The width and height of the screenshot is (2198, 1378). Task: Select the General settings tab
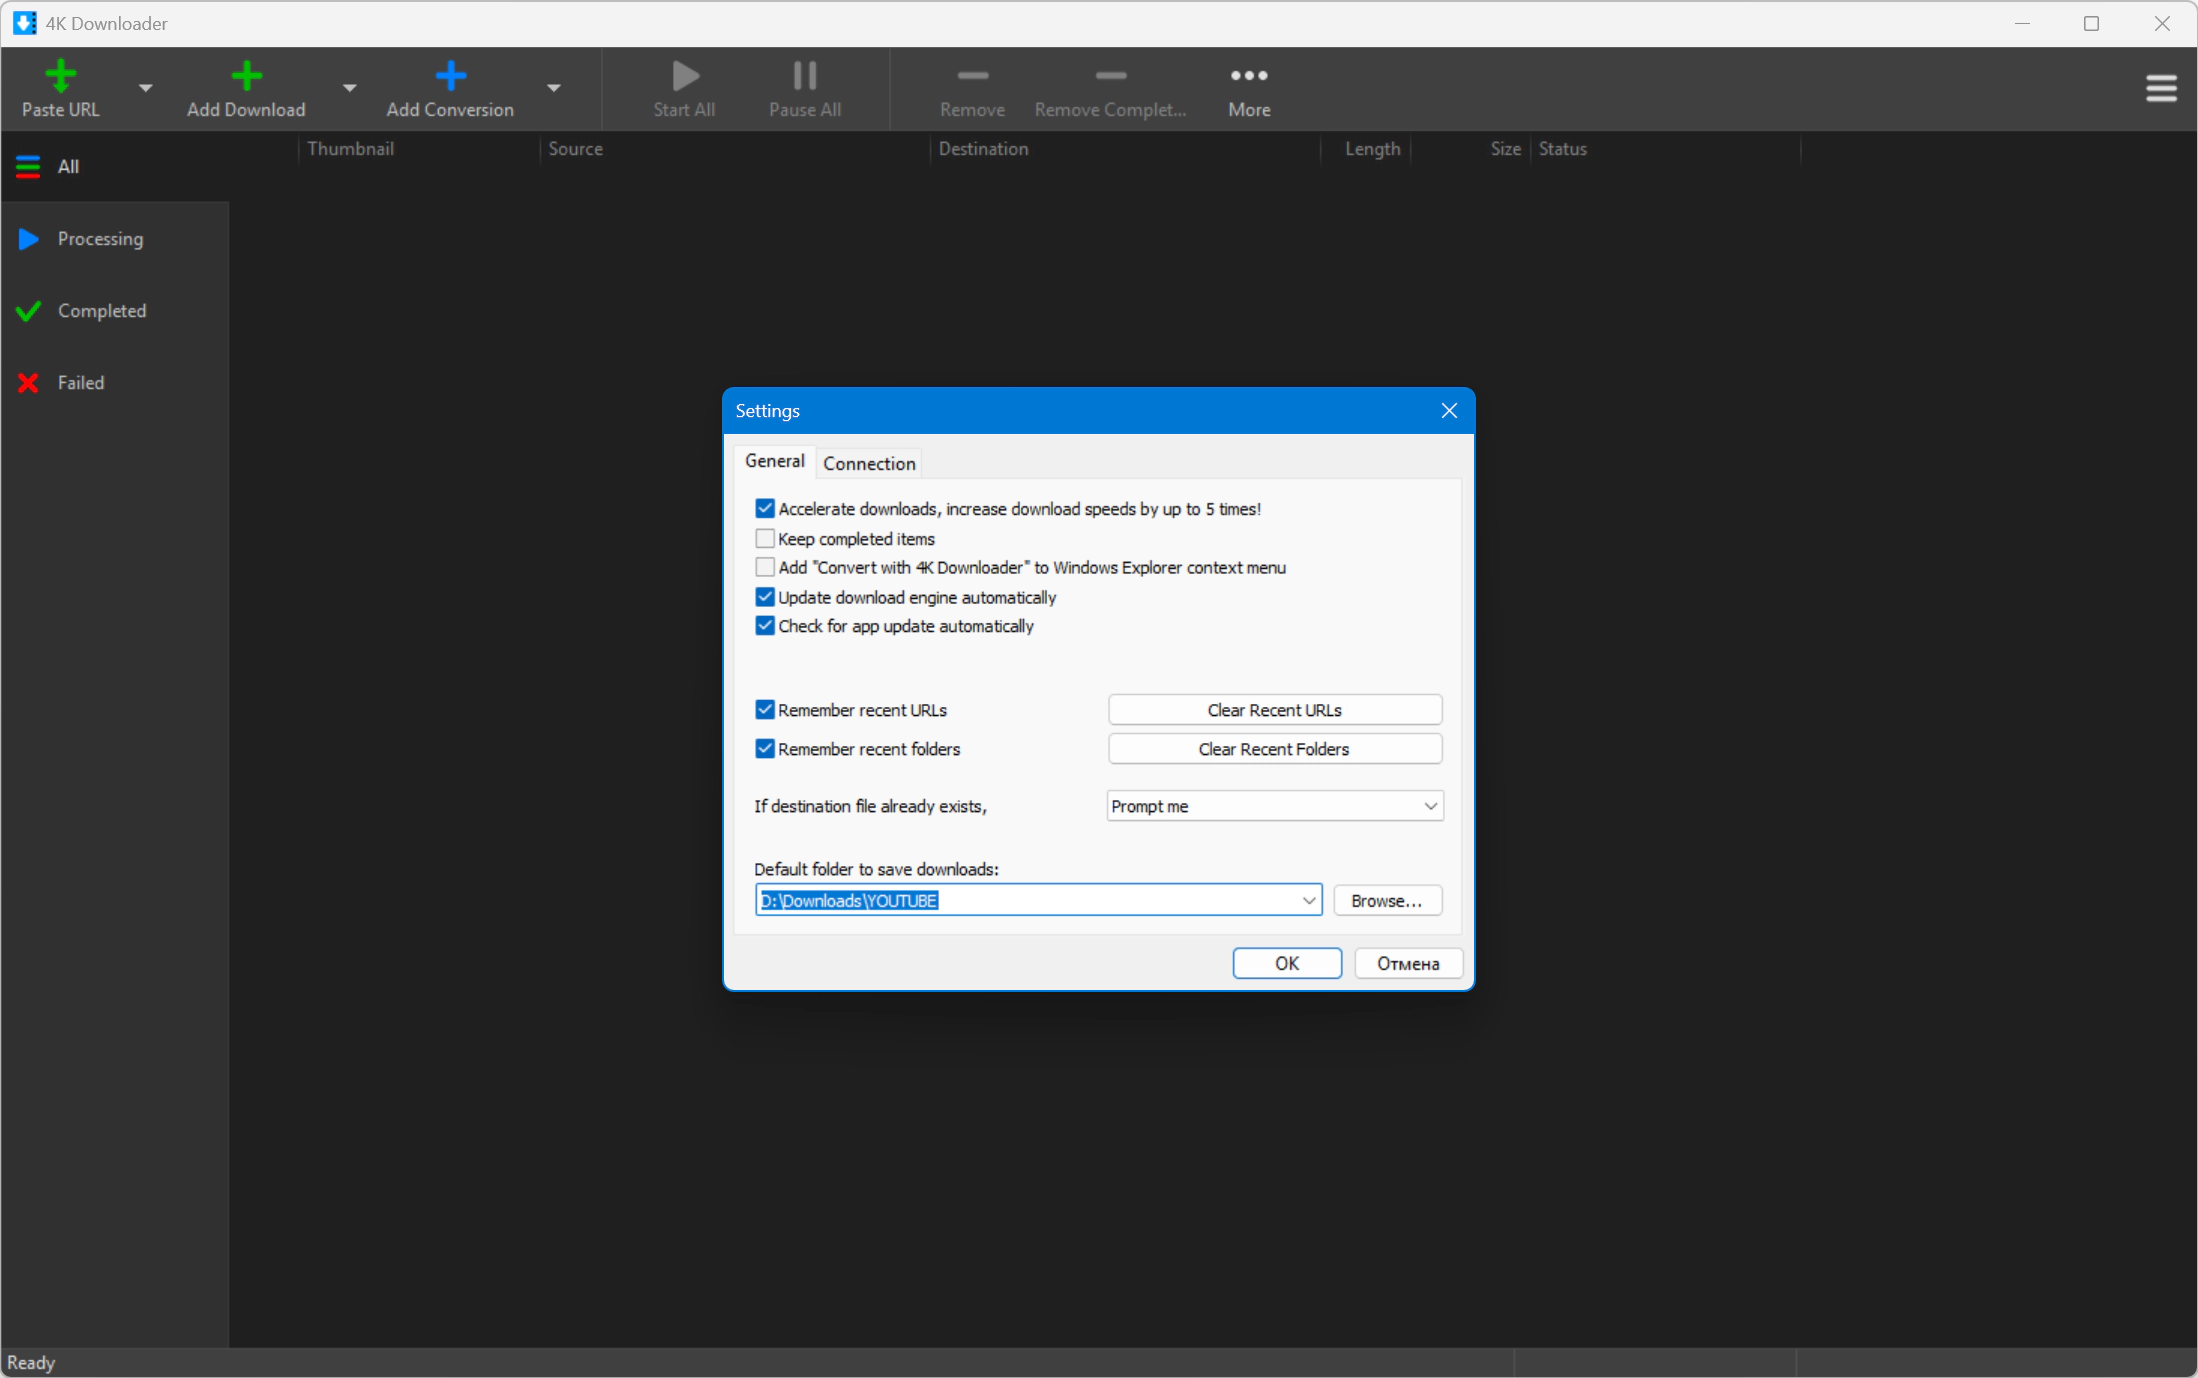tap(774, 461)
